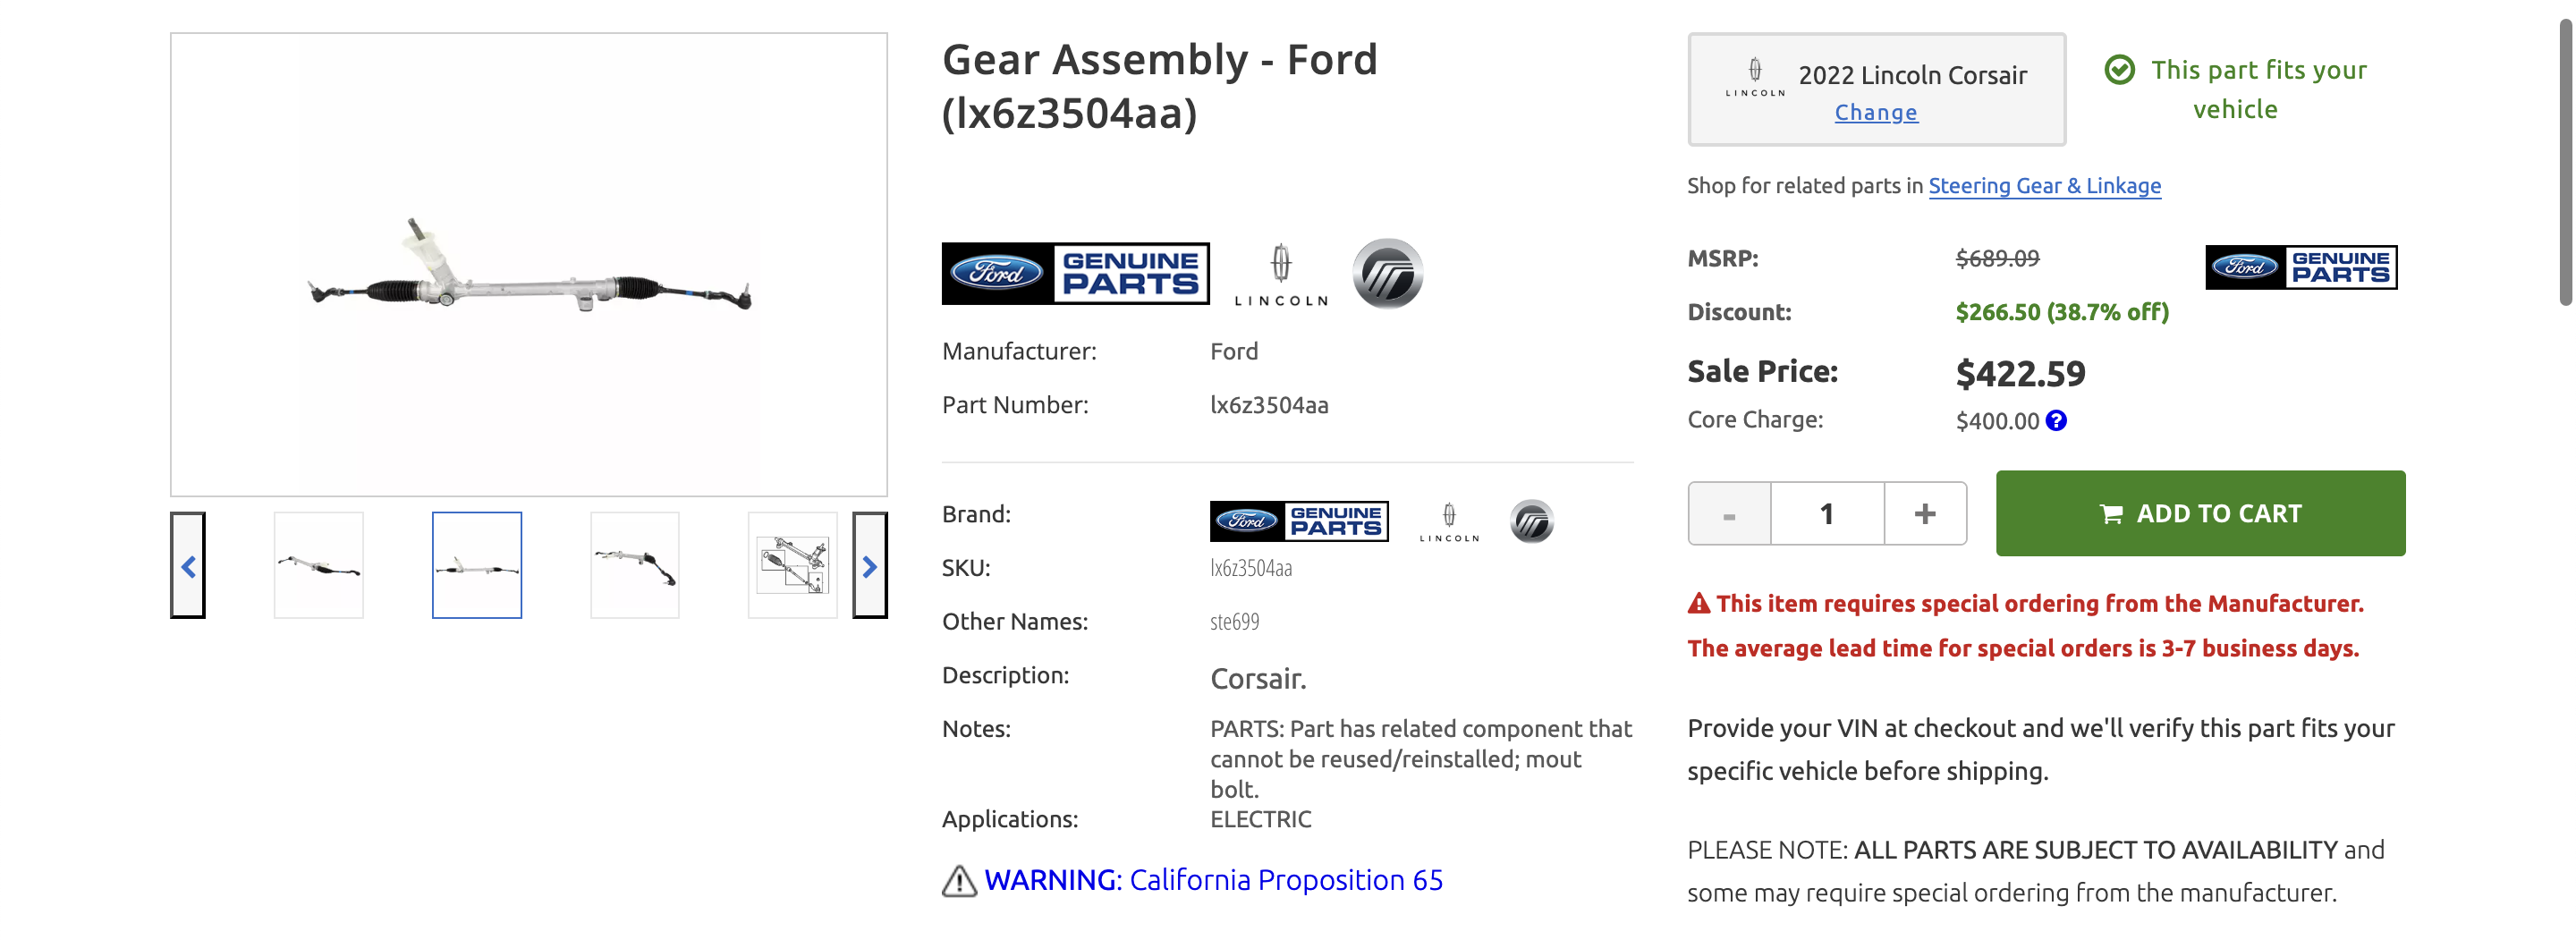Click the large Lincoln logo beside Ford badge
This screenshot has height=940, width=2576.
[x=1281, y=274]
